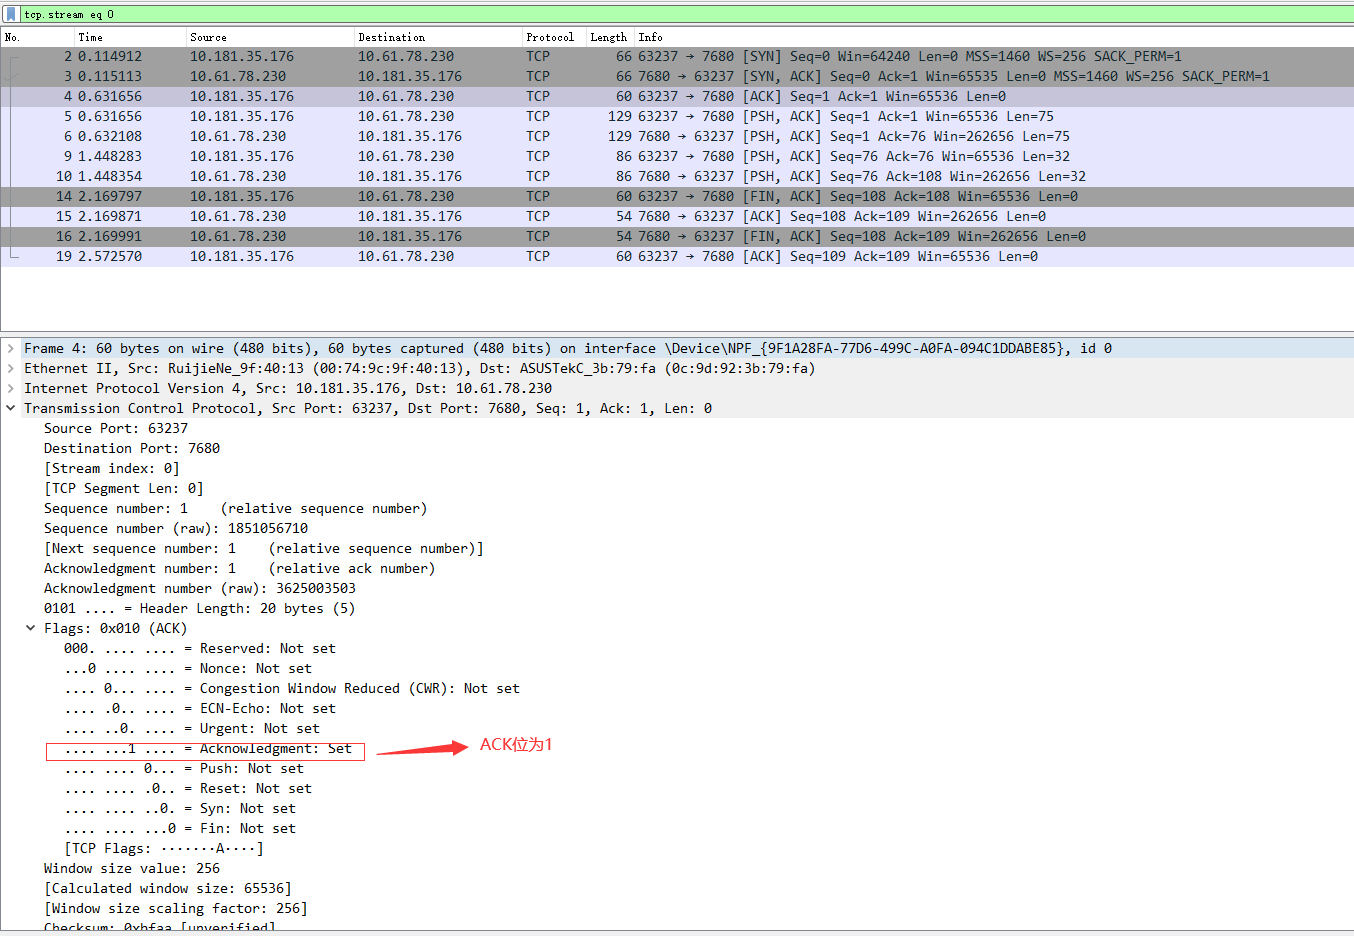The width and height of the screenshot is (1354, 936).
Task: Click the bookmark icon in the filter bar
Action: [10, 14]
